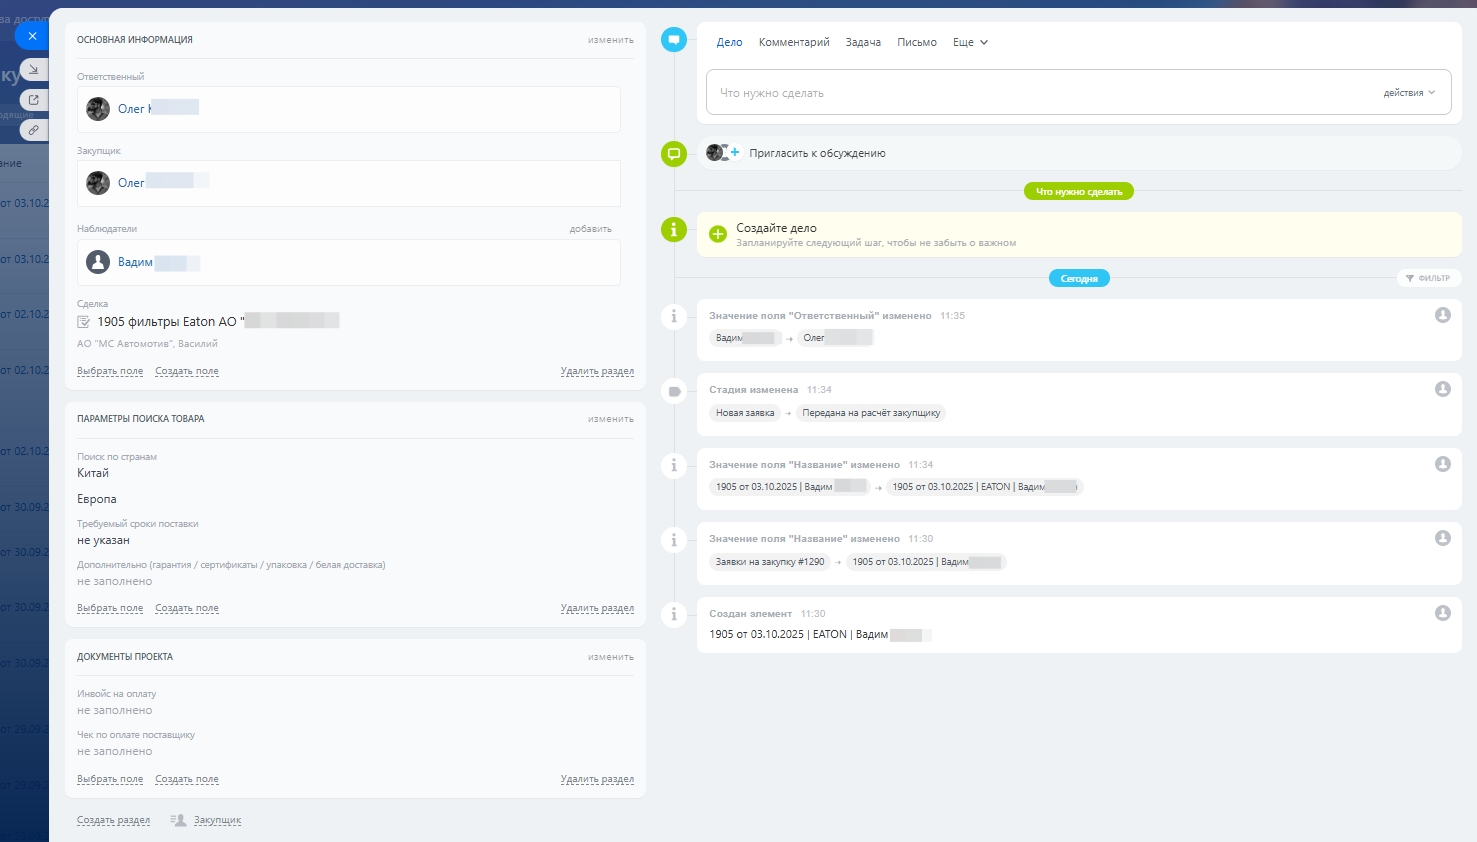Click добавить next to Наблюдатели
The height and width of the screenshot is (842, 1477).
coord(590,229)
